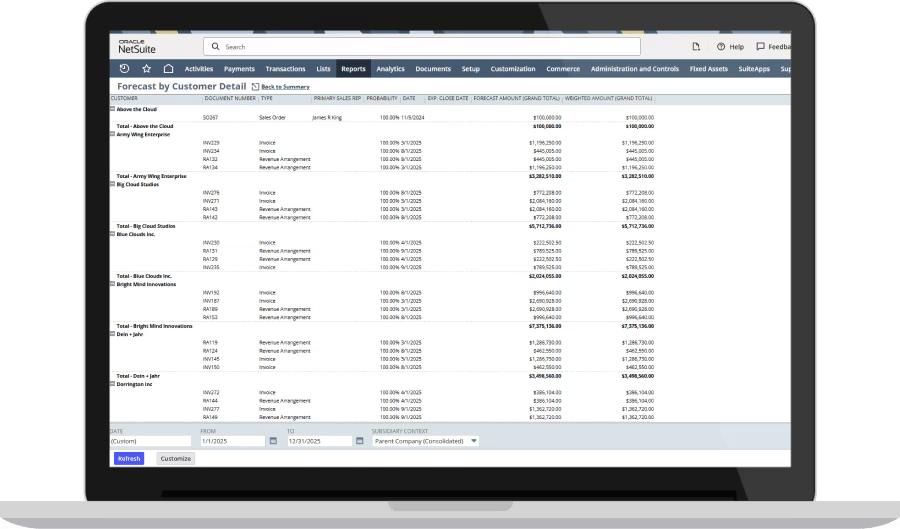Open the Feedback speech bubble icon
The height and width of the screenshot is (529, 900).
(761, 46)
